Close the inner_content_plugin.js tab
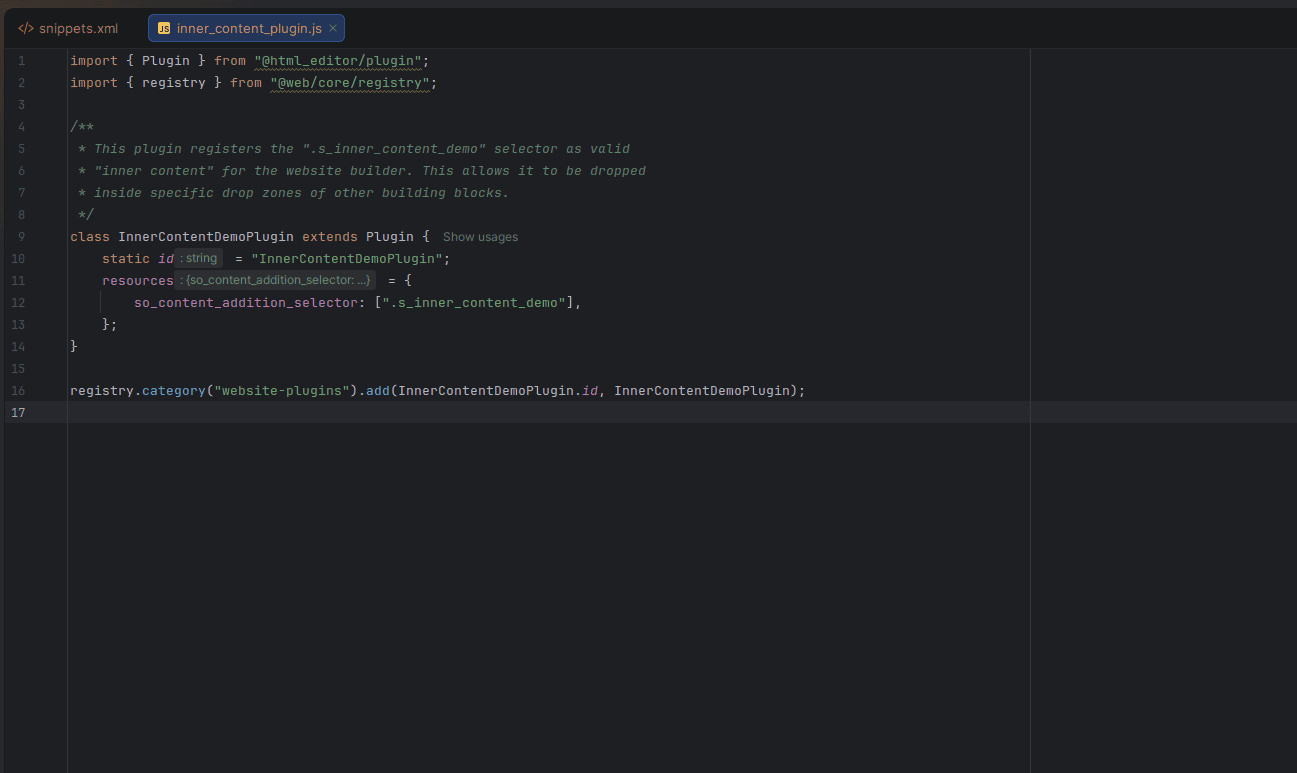The image size is (1297, 773). [x=333, y=28]
